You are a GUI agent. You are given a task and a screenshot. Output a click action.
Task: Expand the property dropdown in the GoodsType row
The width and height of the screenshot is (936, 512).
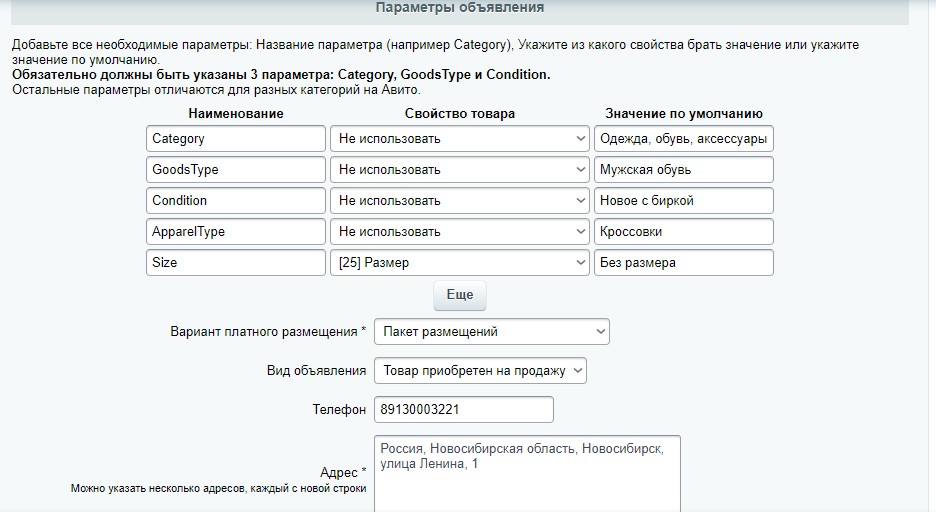pos(460,170)
